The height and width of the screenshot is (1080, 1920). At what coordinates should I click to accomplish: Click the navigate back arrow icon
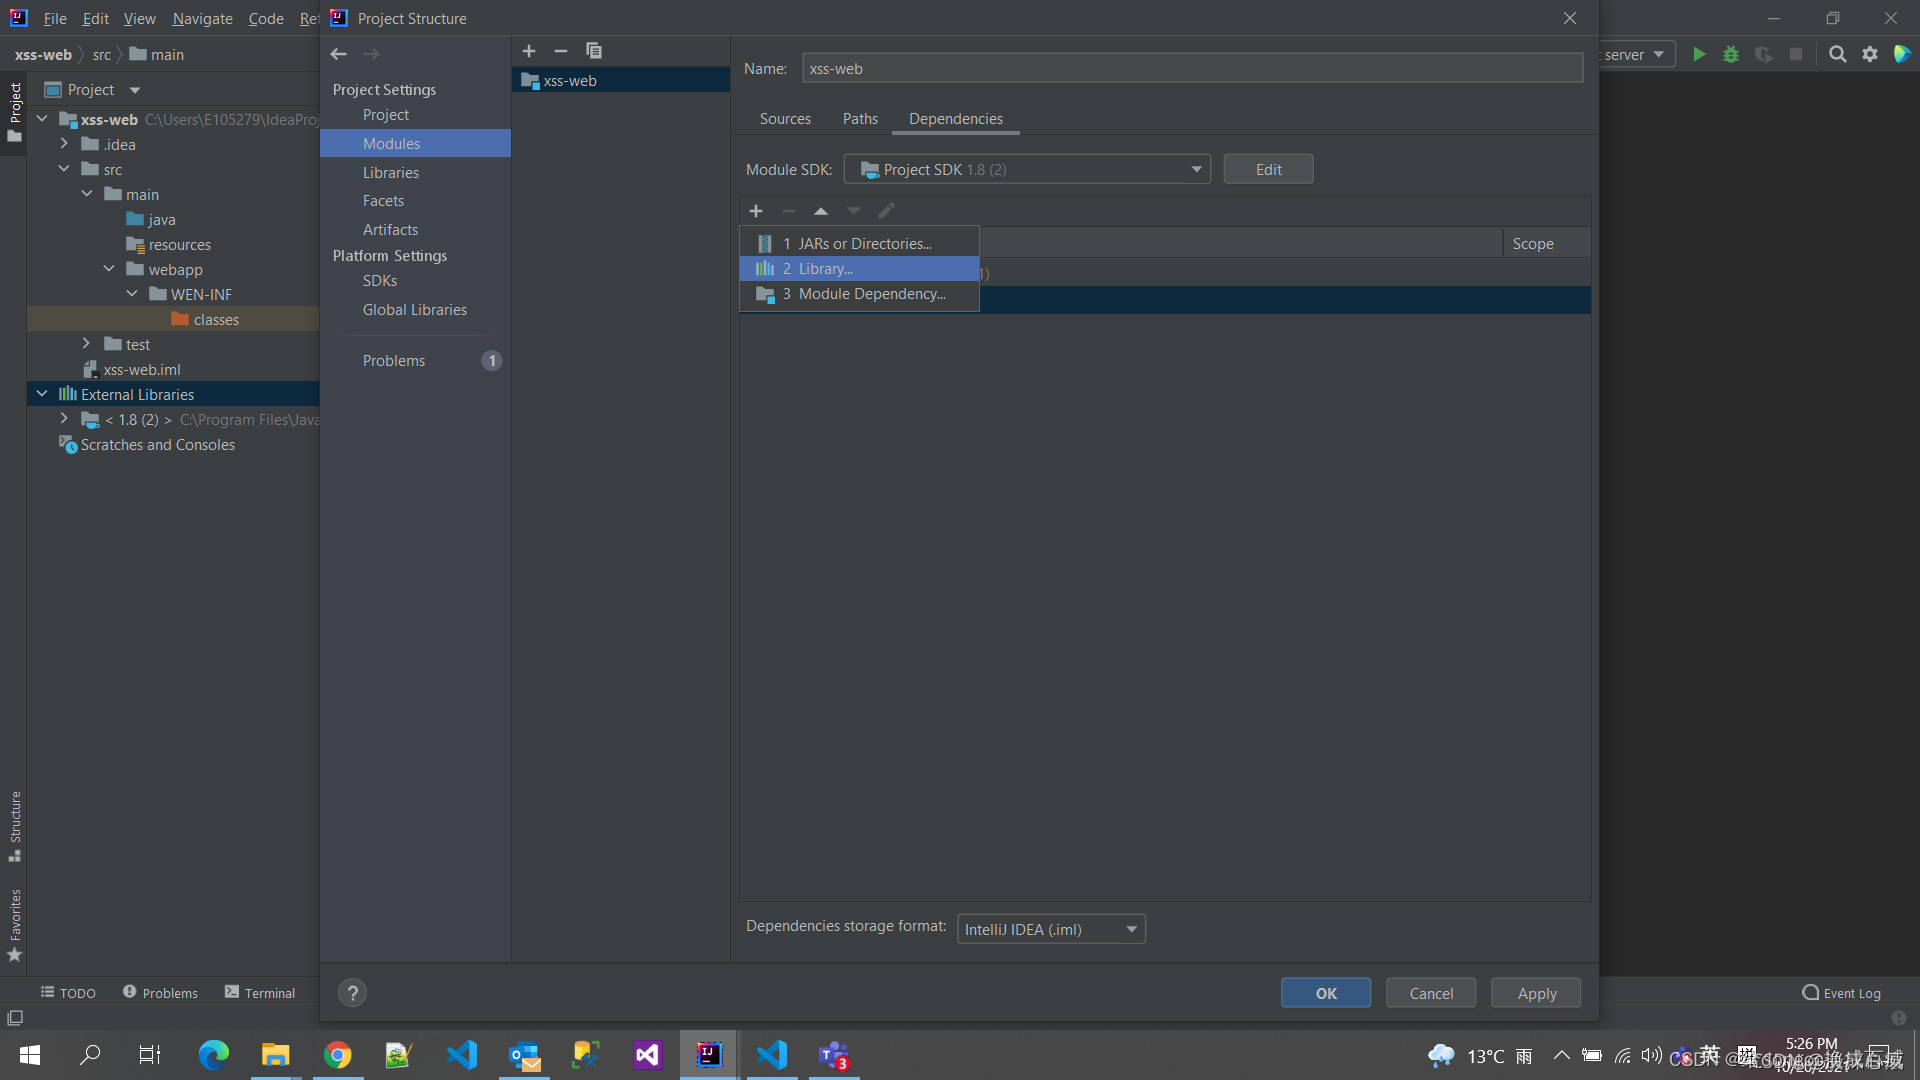tap(339, 53)
